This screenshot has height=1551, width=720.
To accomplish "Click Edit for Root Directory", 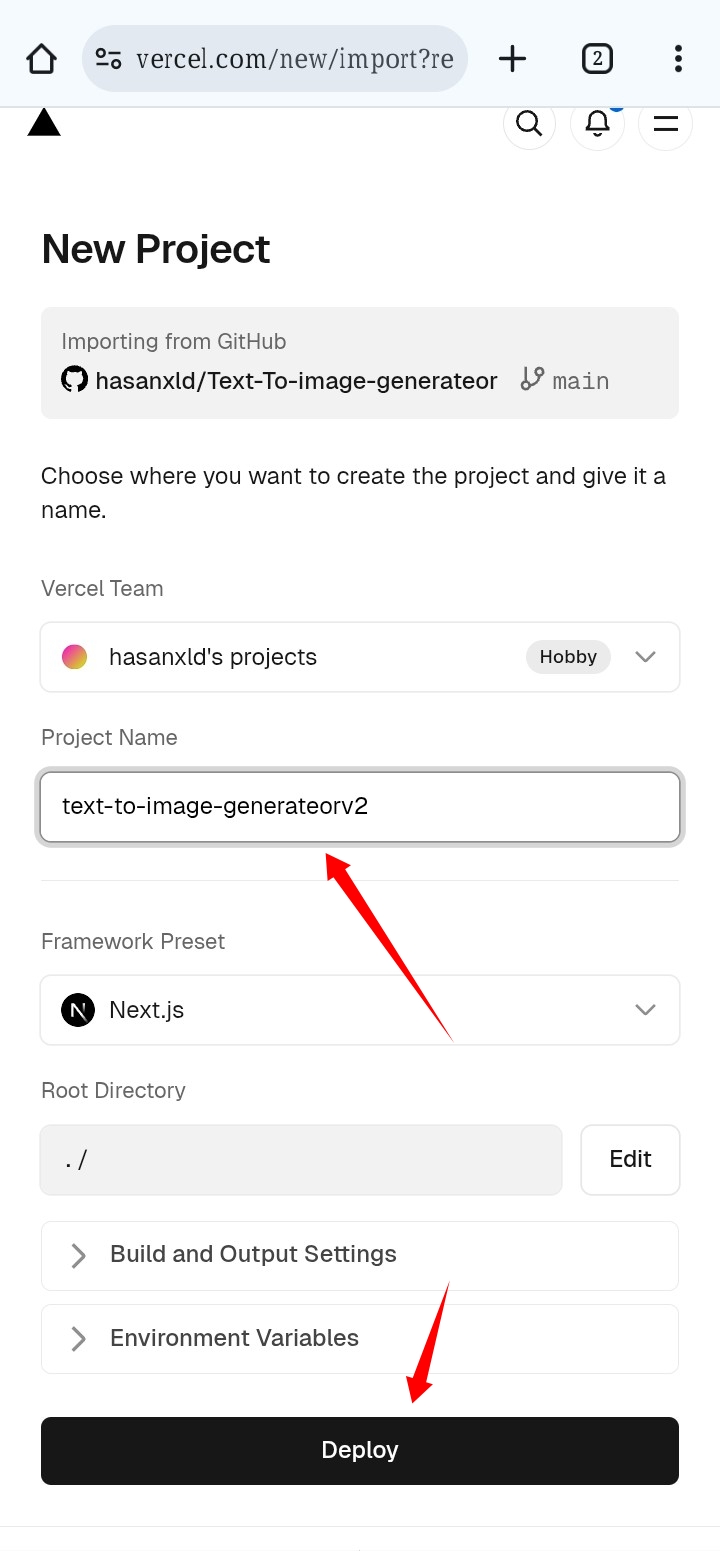I will pyautogui.click(x=630, y=1159).
